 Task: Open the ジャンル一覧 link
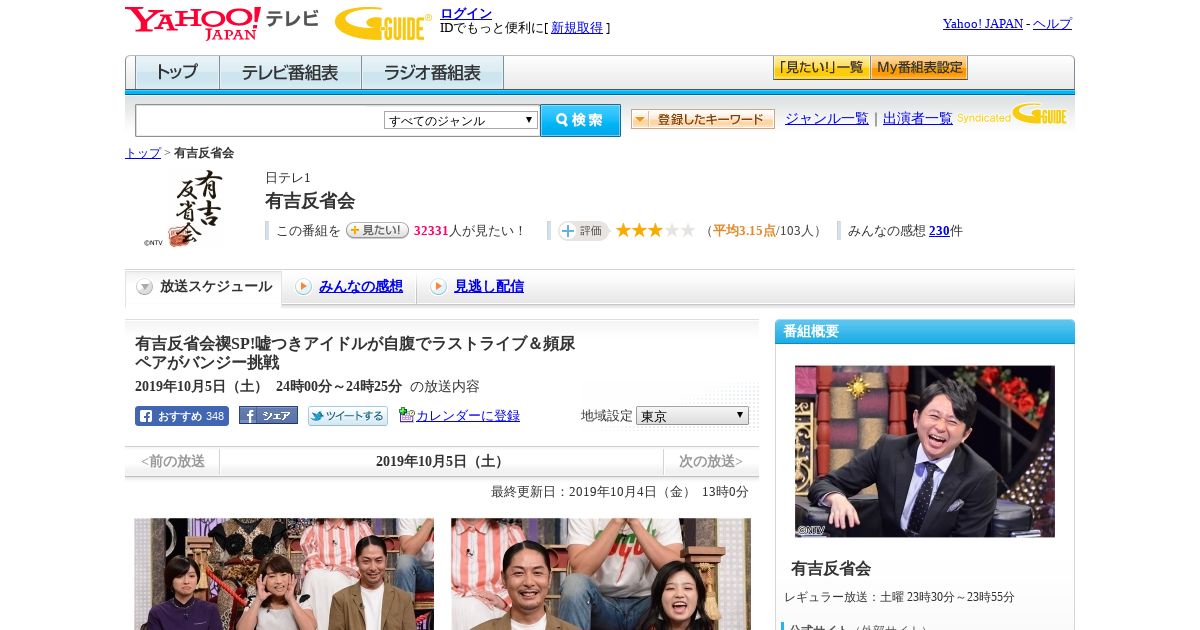(x=827, y=118)
